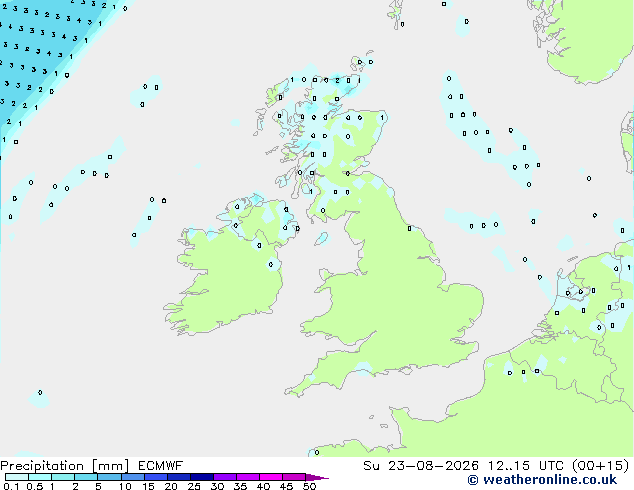Pick the dark navy 25-30 mm swatch
Screen dimensions: 634x490
point(202,477)
